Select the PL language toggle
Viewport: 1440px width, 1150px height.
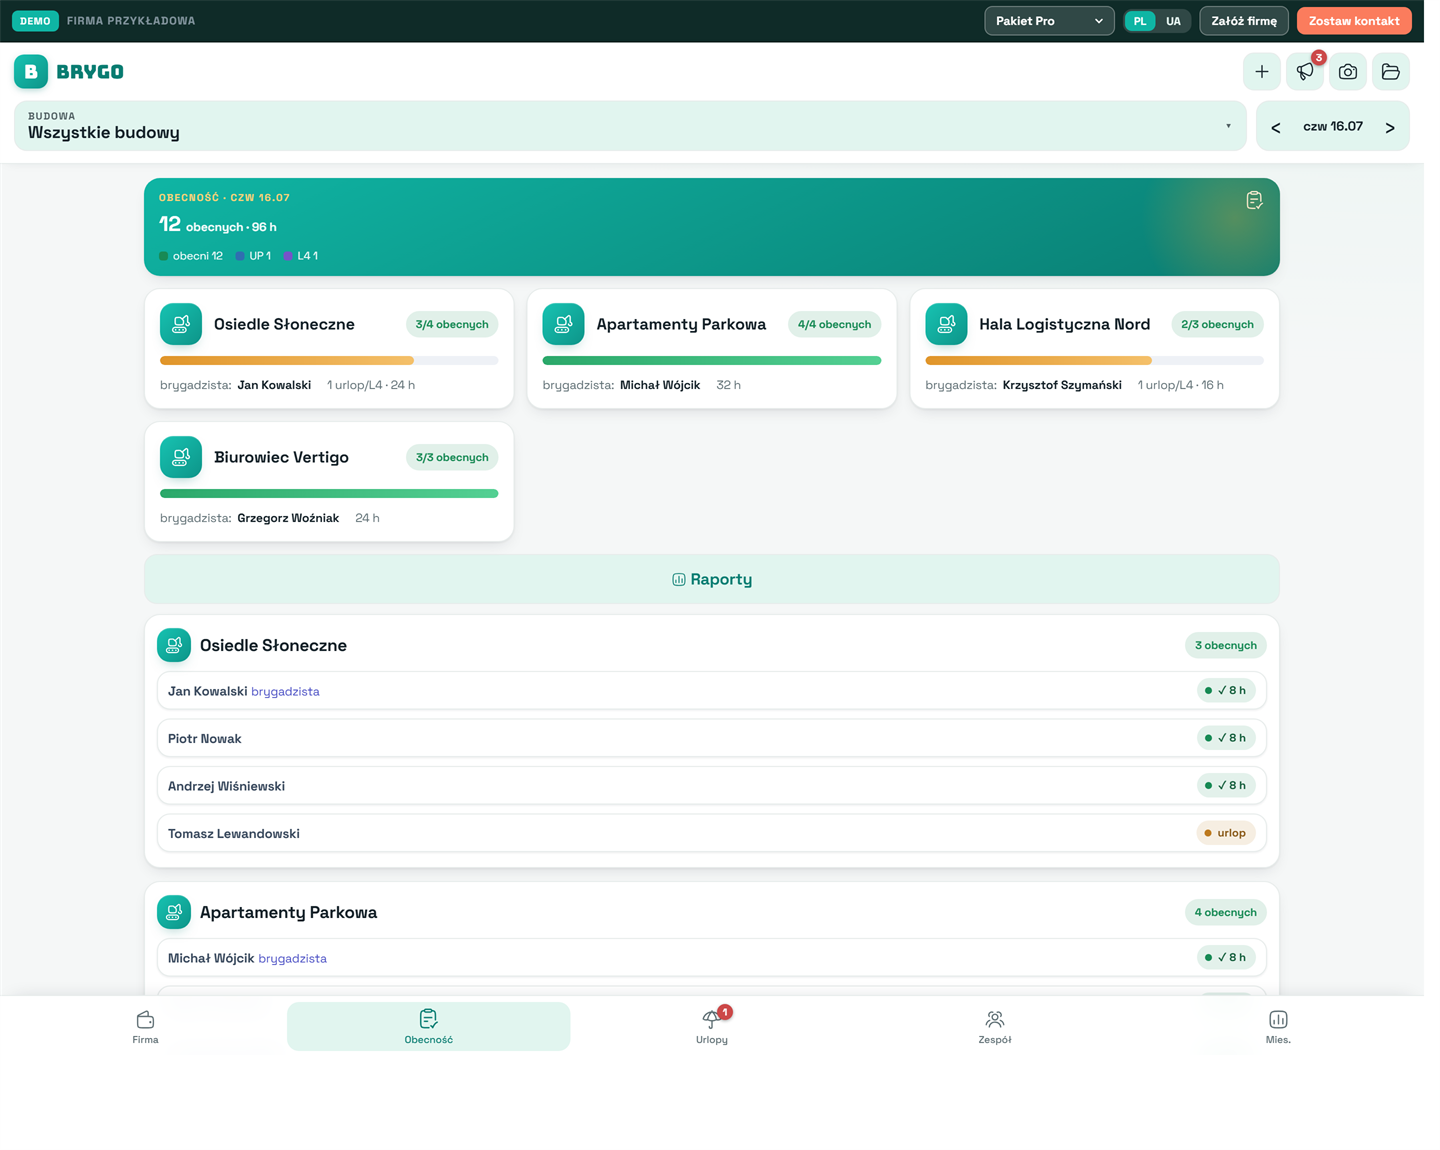click(1140, 21)
